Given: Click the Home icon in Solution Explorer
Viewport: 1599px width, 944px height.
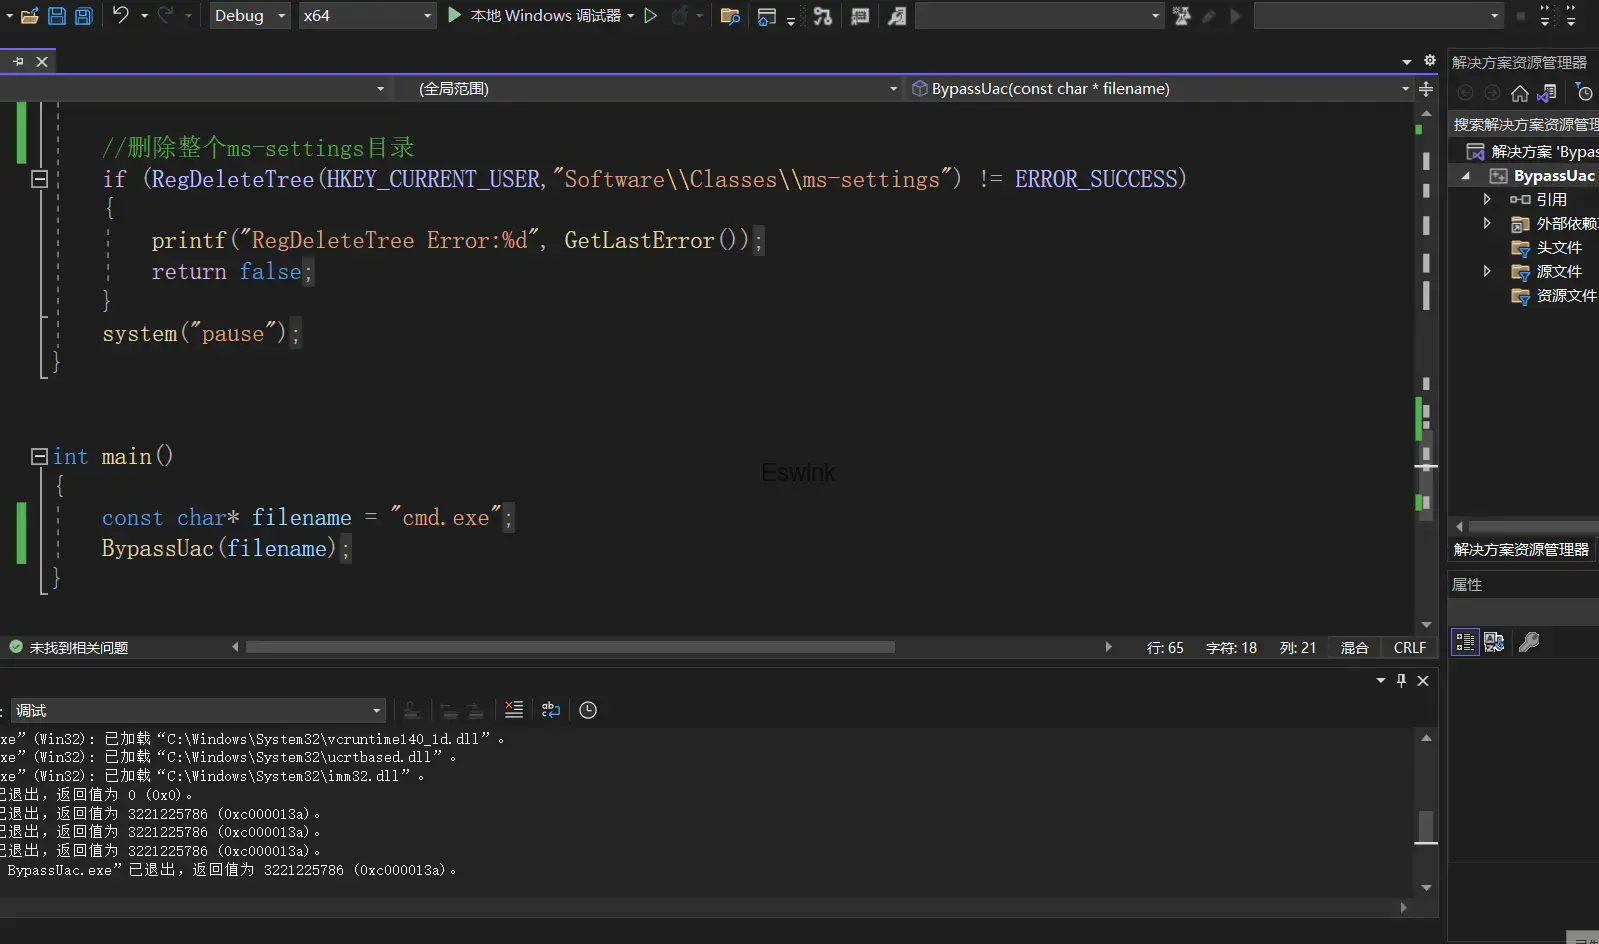Looking at the screenshot, I should click(x=1520, y=93).
